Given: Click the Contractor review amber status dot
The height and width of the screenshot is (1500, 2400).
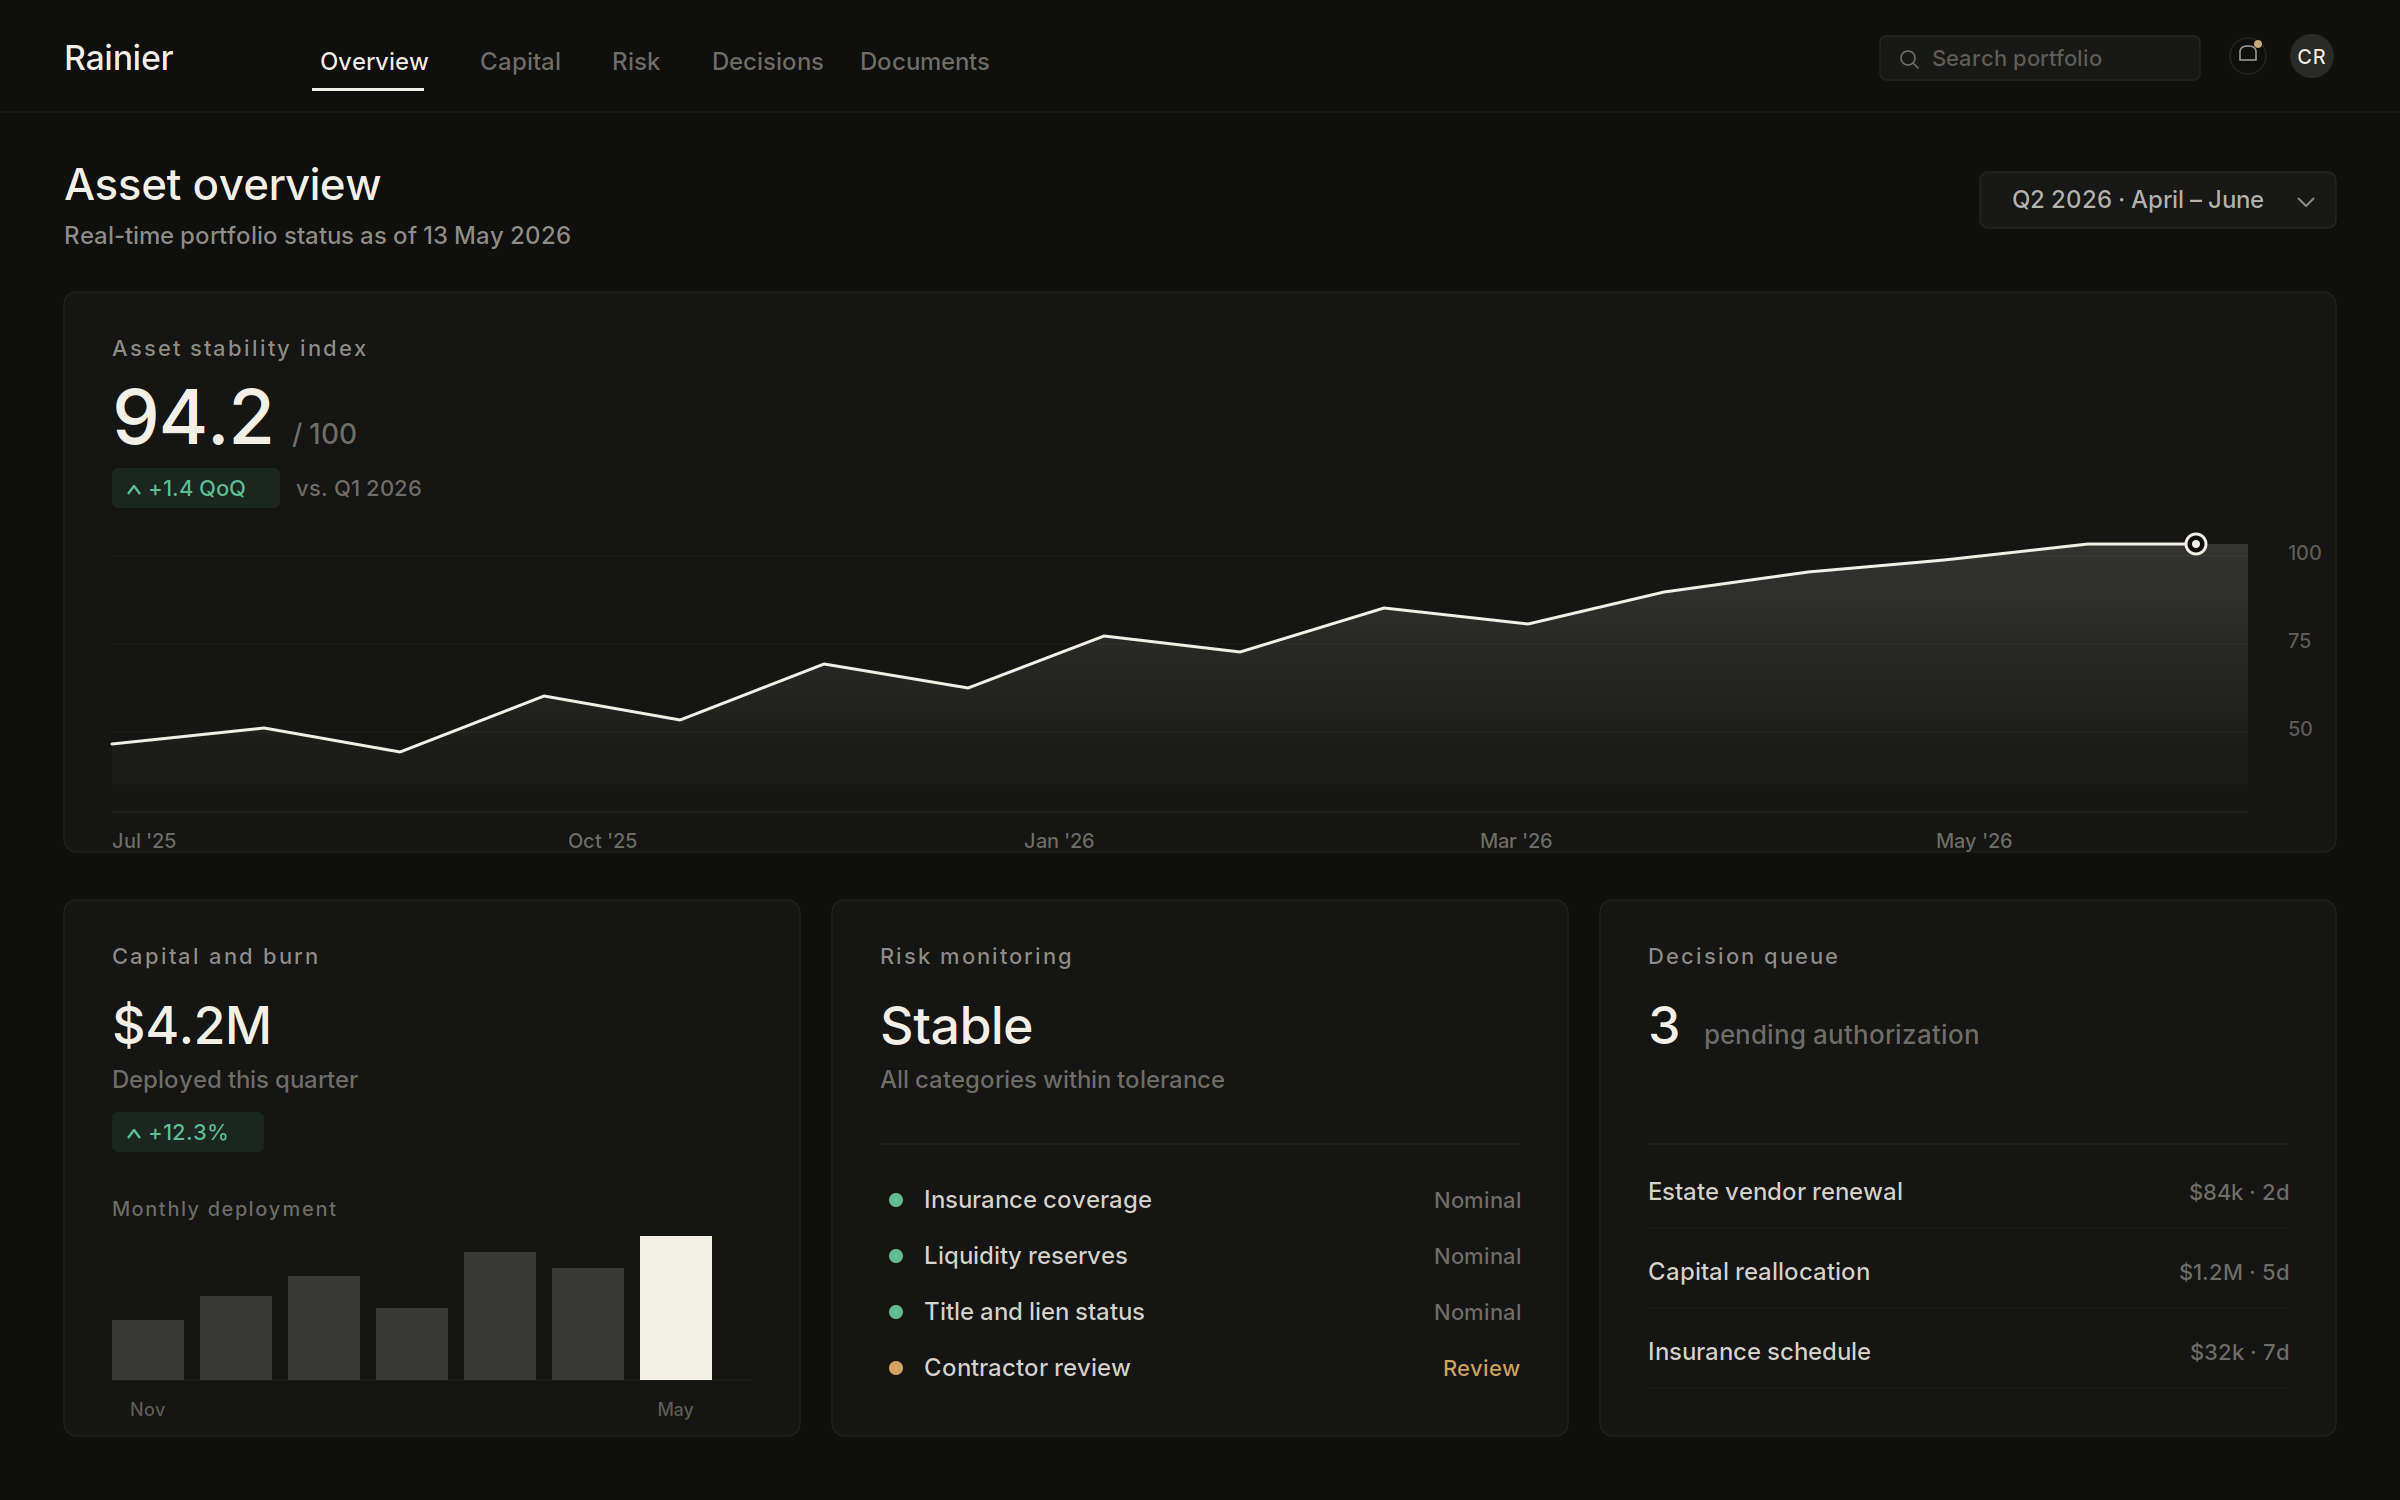Looking at the screenshot, I should tap(896, 1368).
